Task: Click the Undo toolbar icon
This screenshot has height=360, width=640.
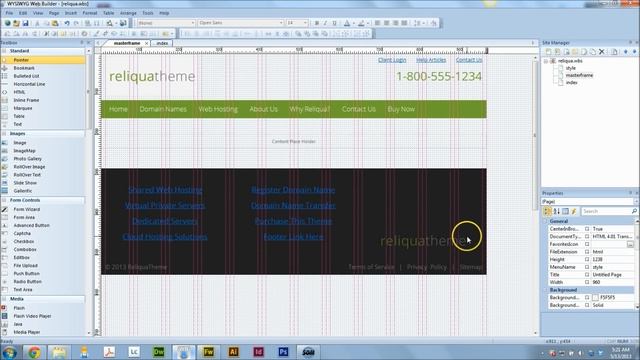Action: [67, 23]
